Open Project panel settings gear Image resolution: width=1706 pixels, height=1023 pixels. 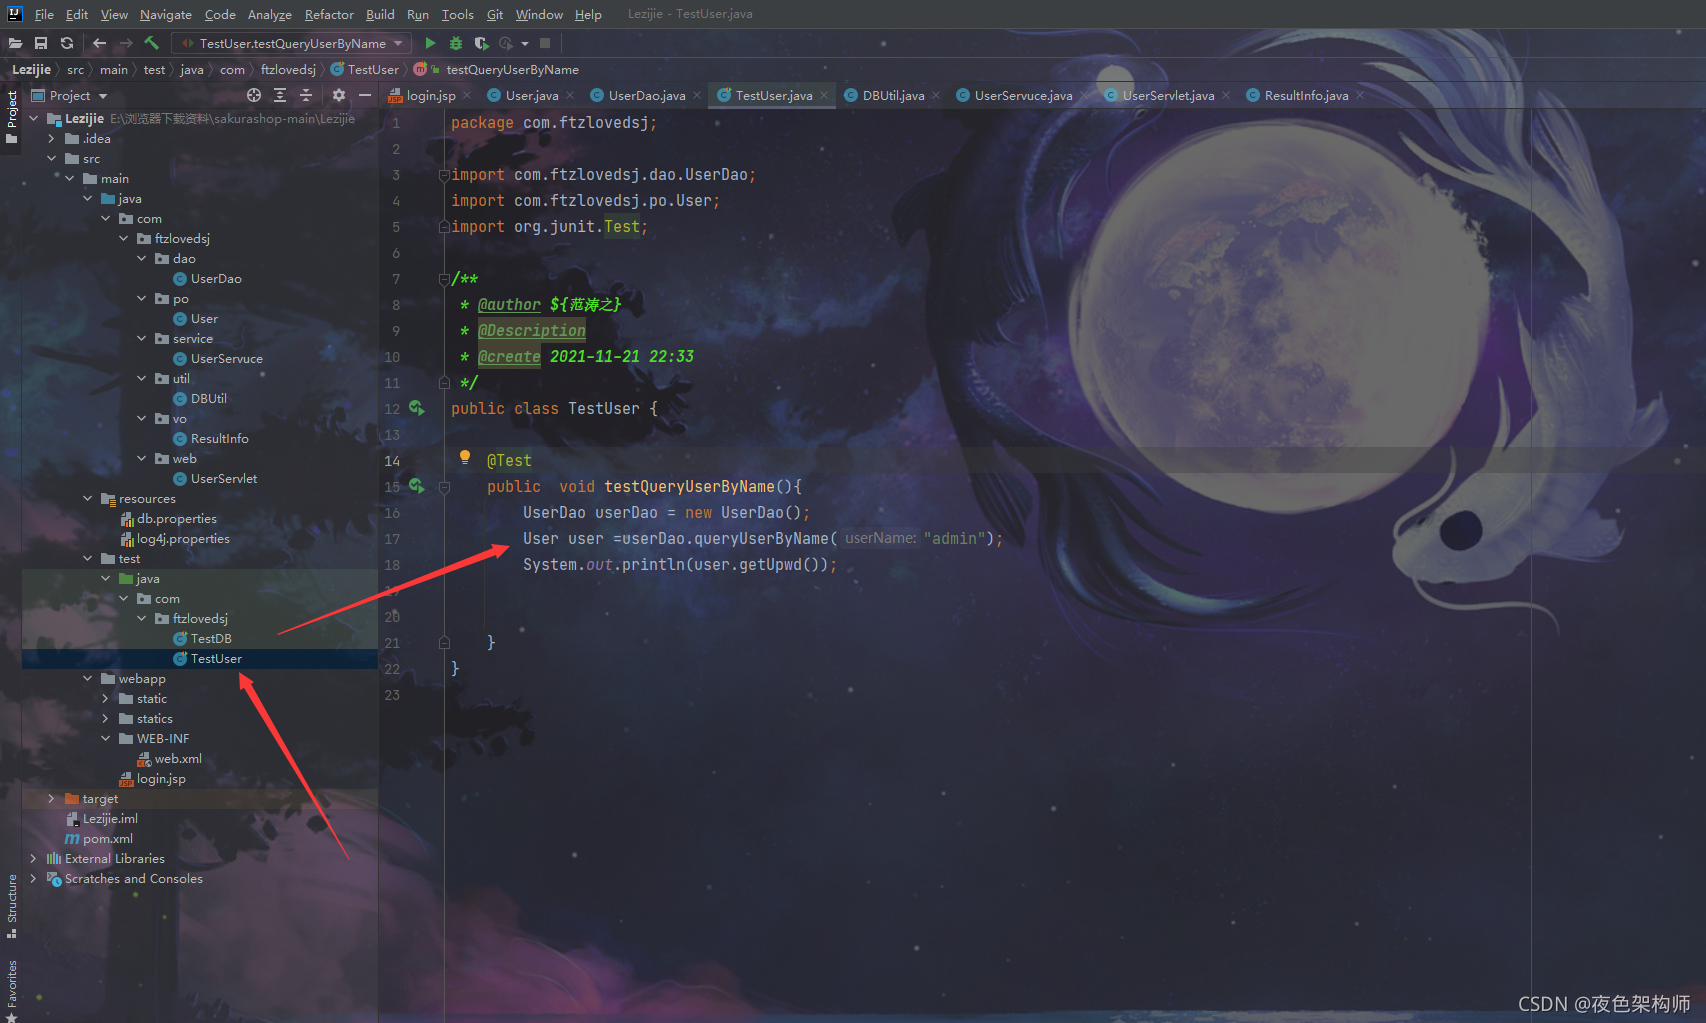click(x=339, y=95)
